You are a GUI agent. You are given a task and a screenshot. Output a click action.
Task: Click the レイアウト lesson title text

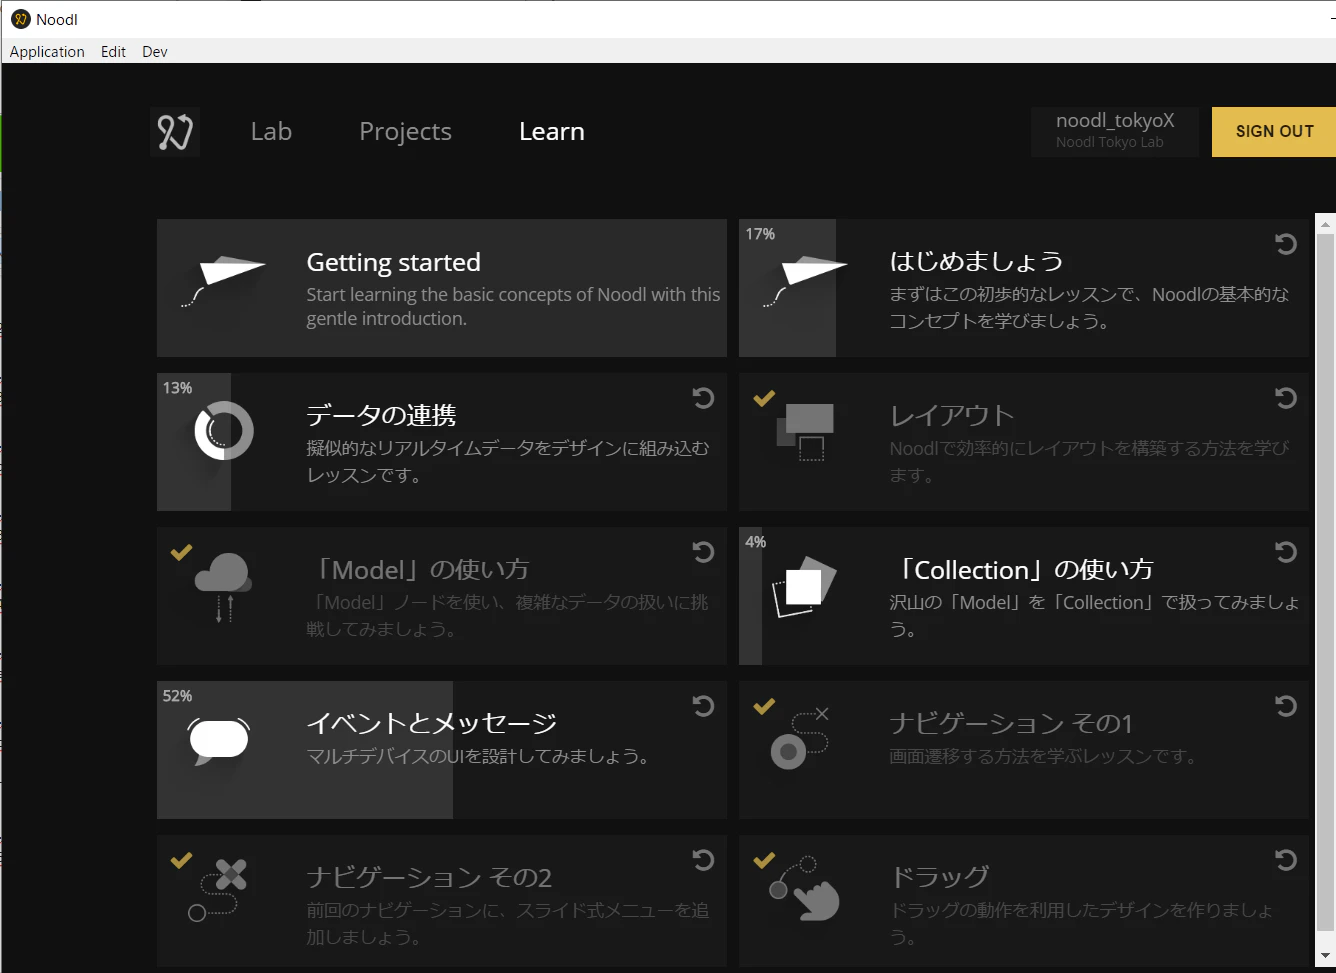click(952, 415)
